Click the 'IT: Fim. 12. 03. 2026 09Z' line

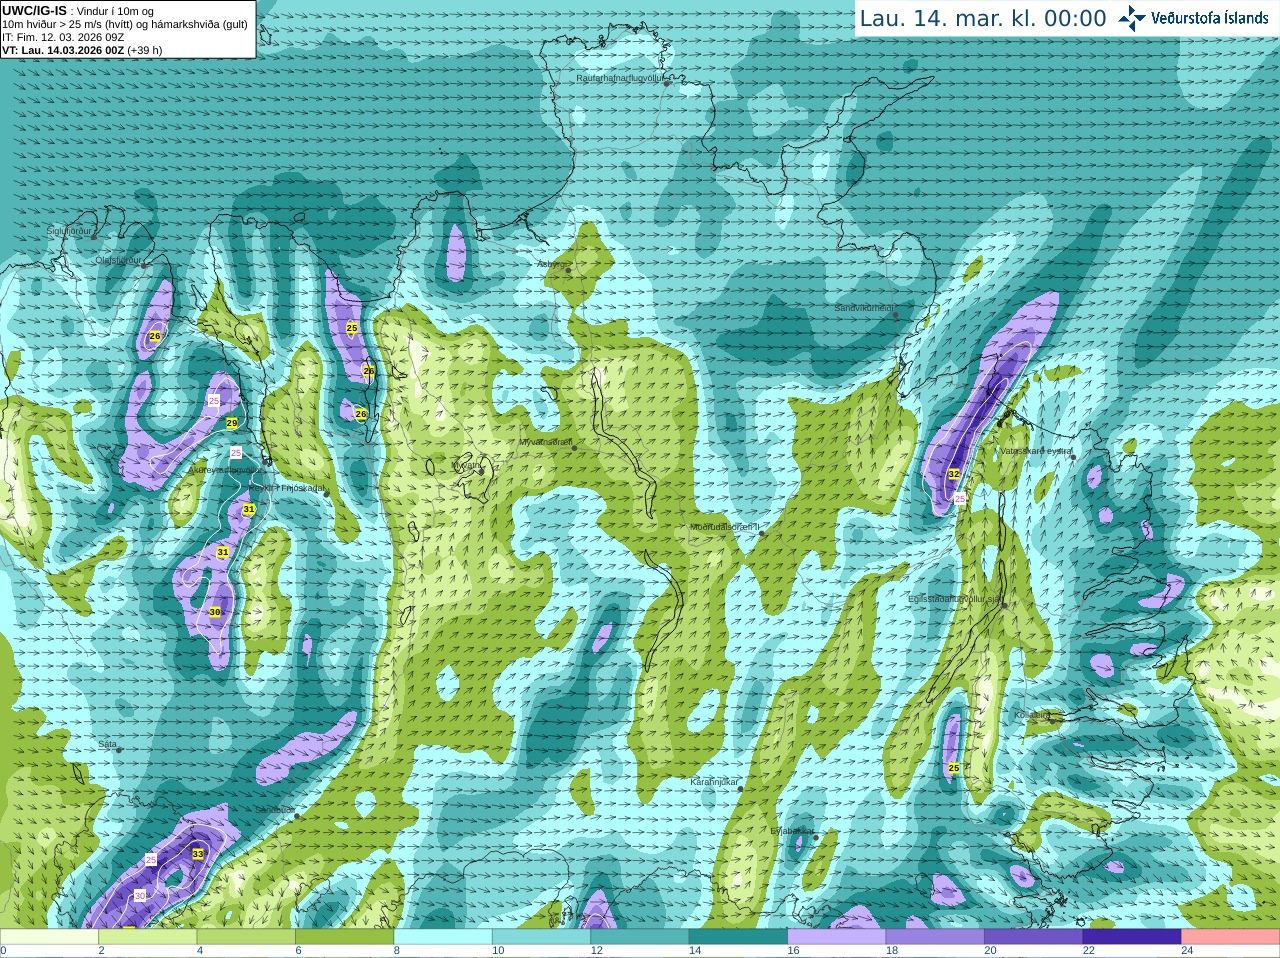63,37
